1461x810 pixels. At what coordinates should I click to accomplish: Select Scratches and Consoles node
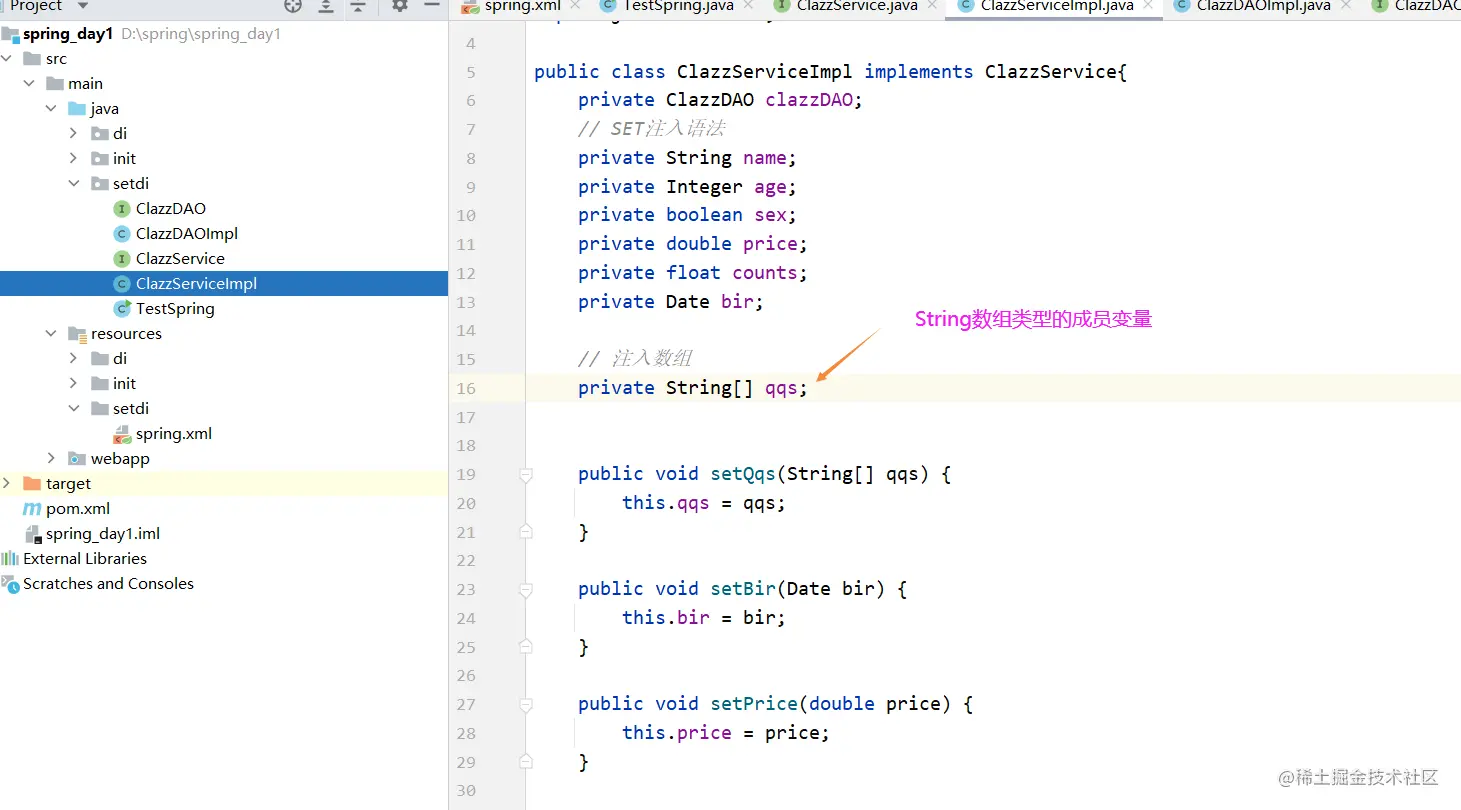click(x=108, y=584)
